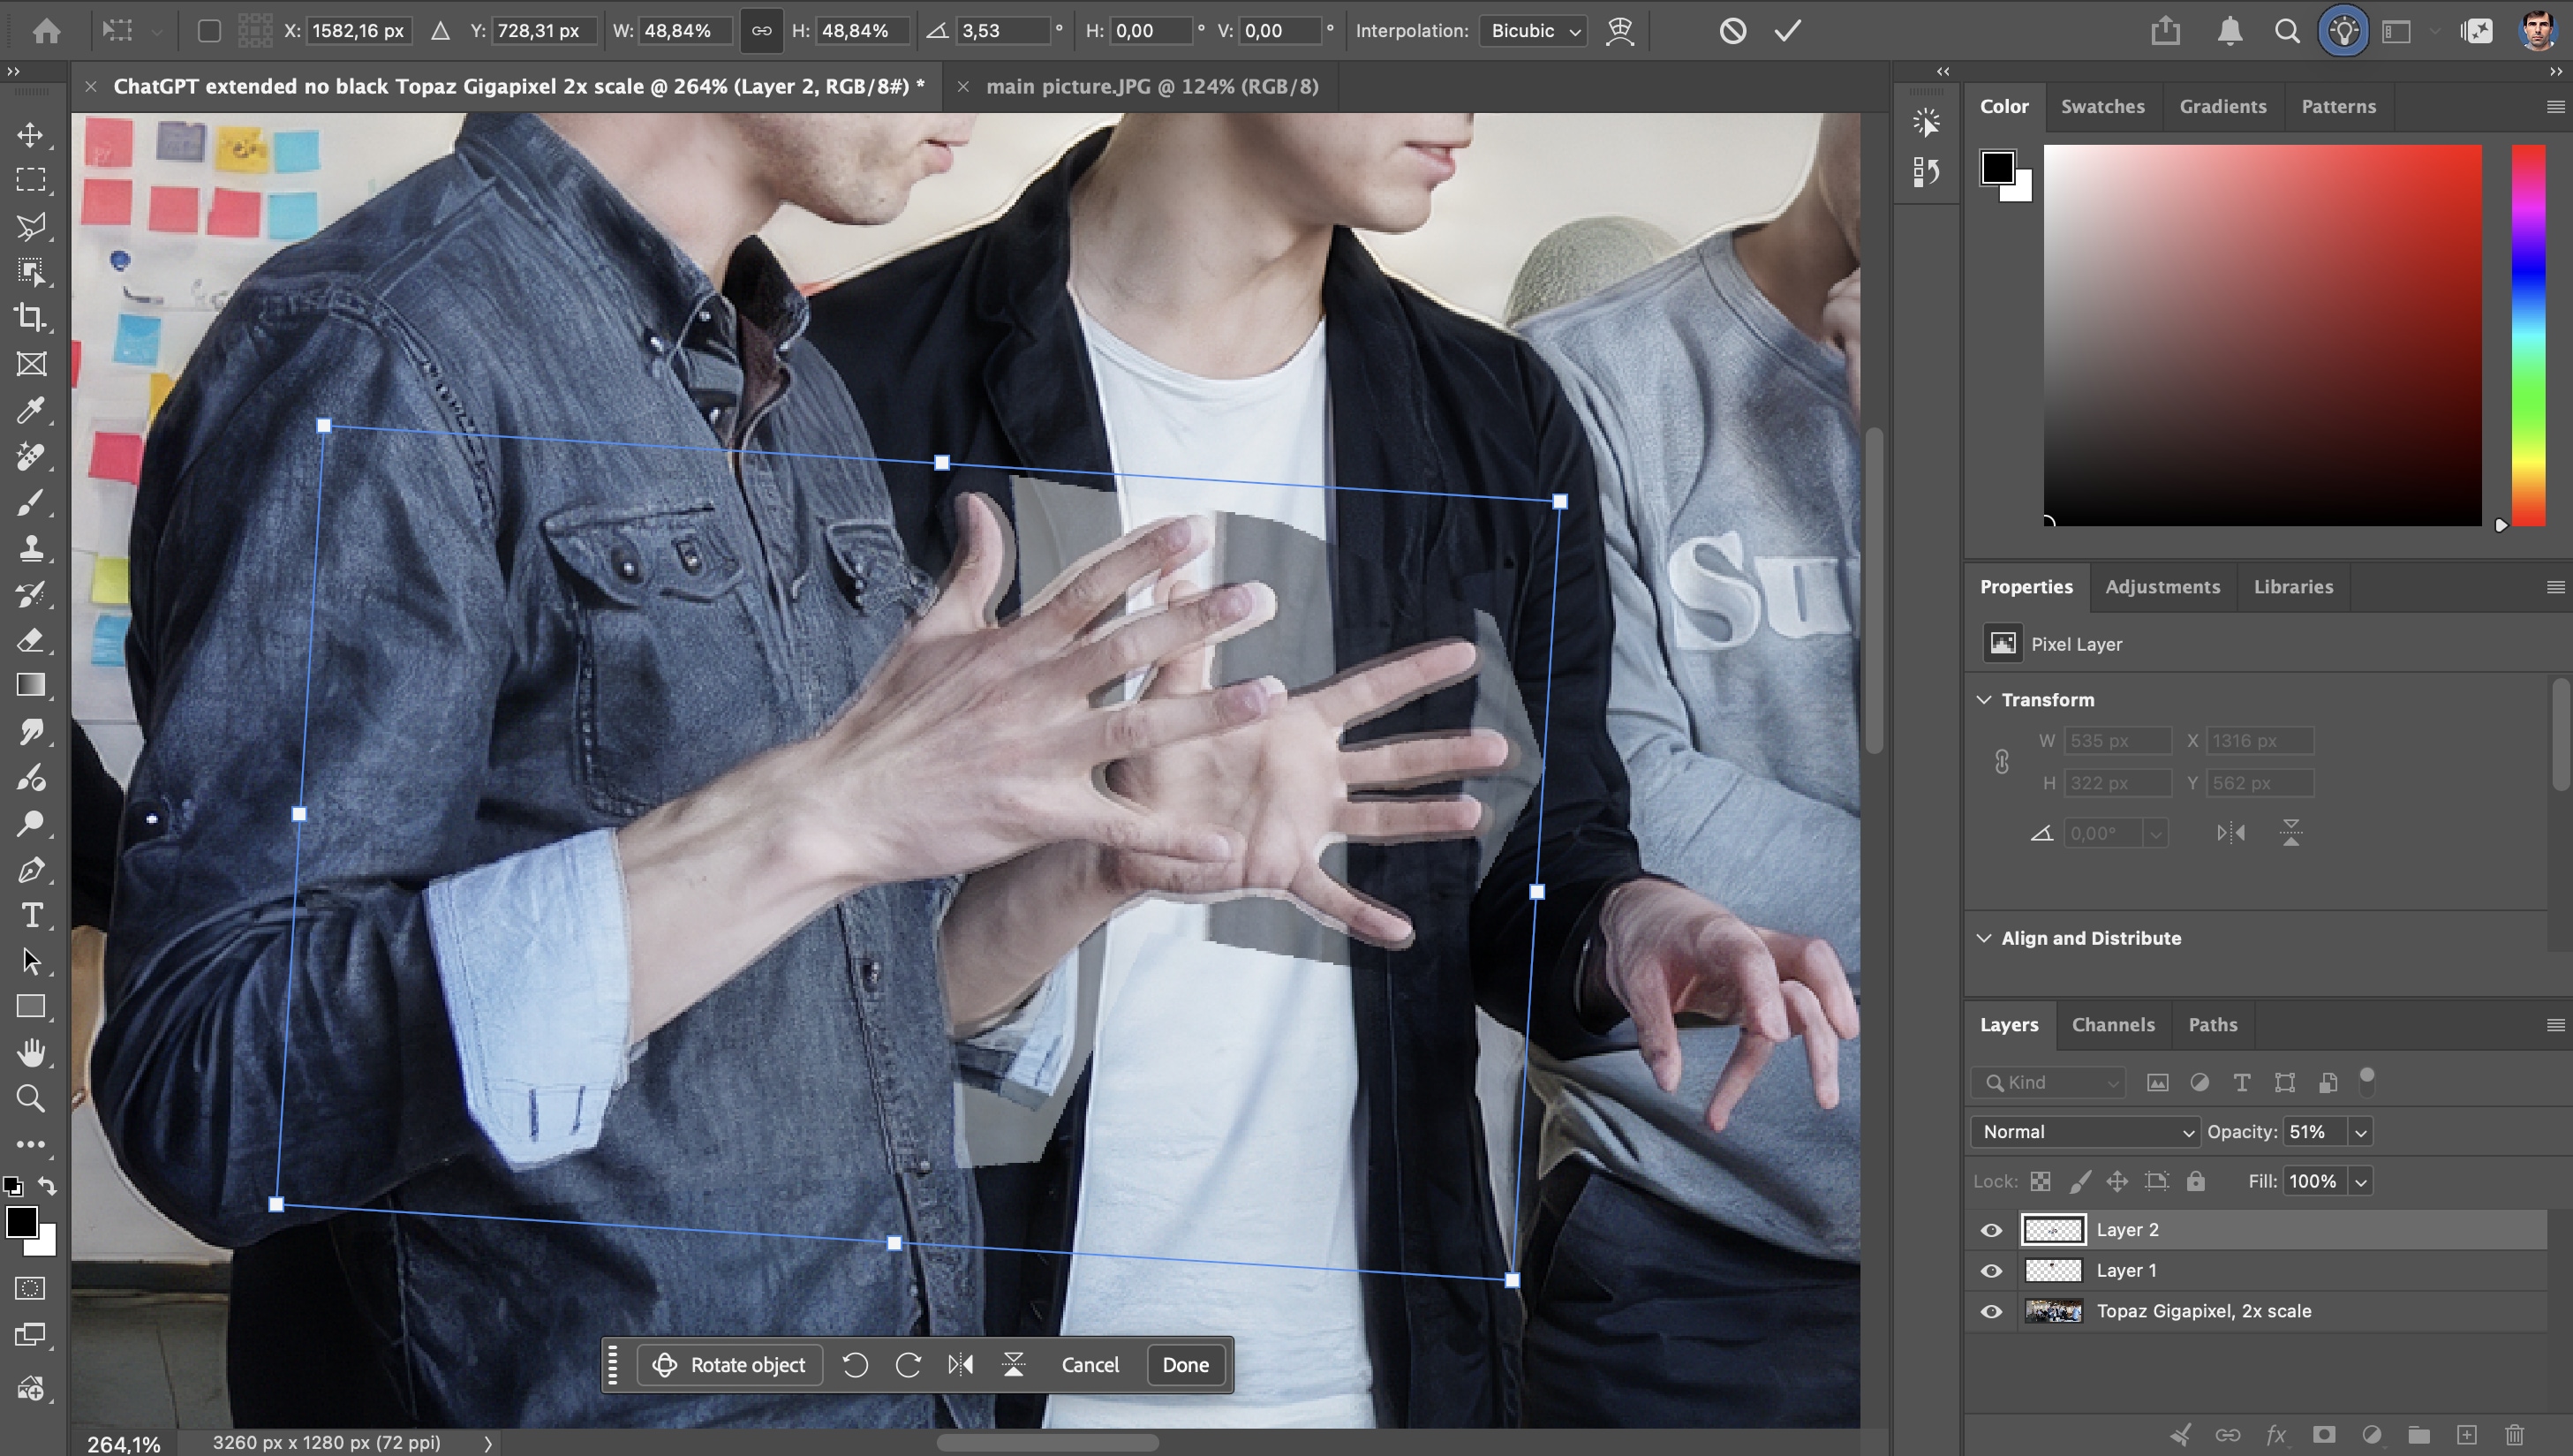
Task: Switch to the Channels tab
Action: pyautogui.click(x=2113, y=1025)
